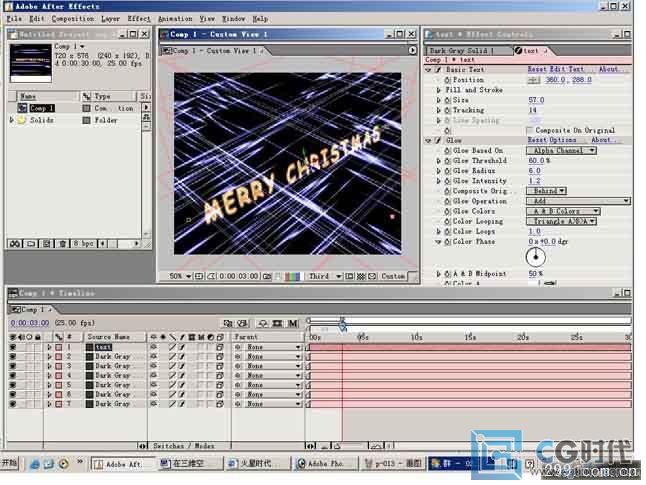This screenshot has height=485, width=646.
Task: Click the timeline current time indicator
Action: (x=342, y=326)
